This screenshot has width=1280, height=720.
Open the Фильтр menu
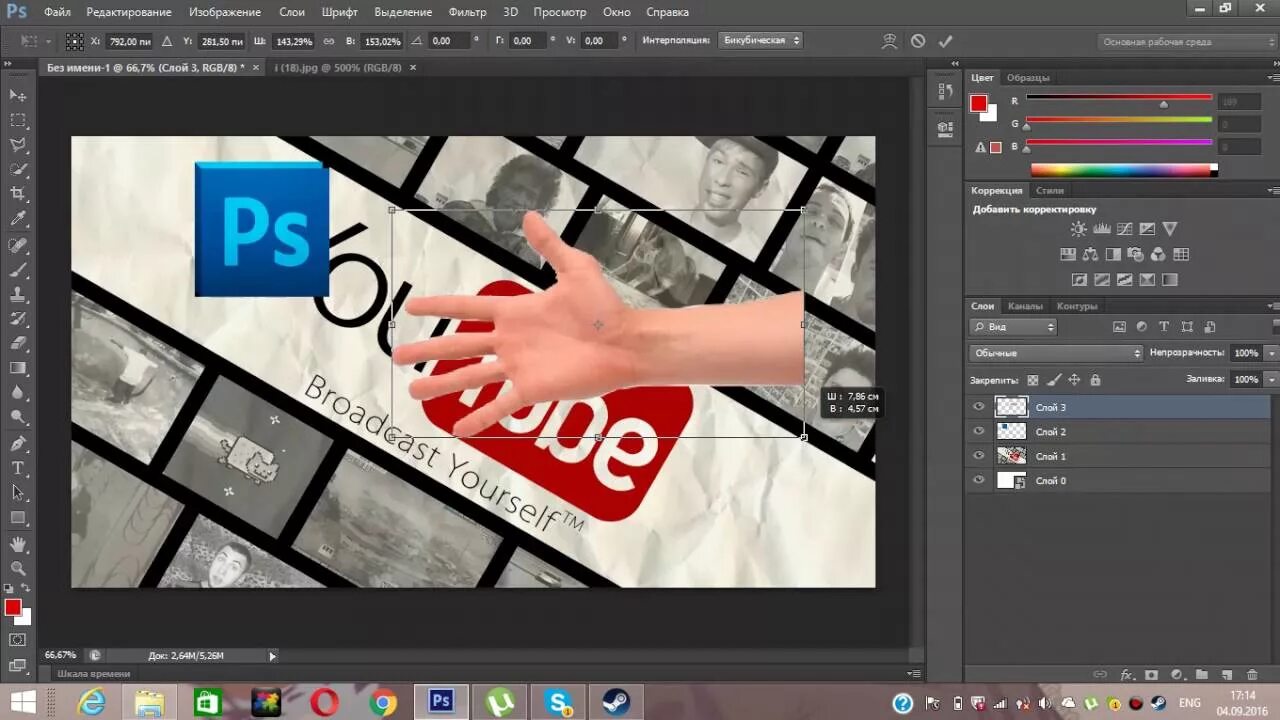(x=467, y=12)
